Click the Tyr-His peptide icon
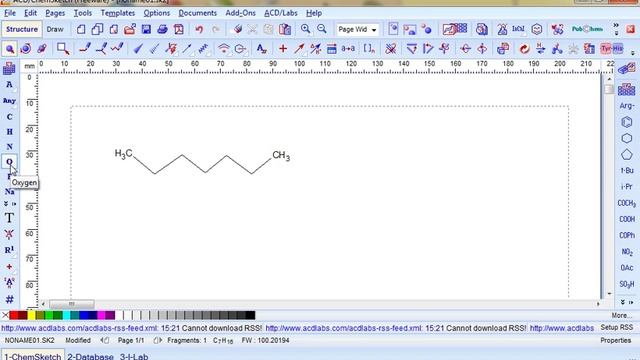This screenshot has height=360, width=640. click(x=611, y=49)
